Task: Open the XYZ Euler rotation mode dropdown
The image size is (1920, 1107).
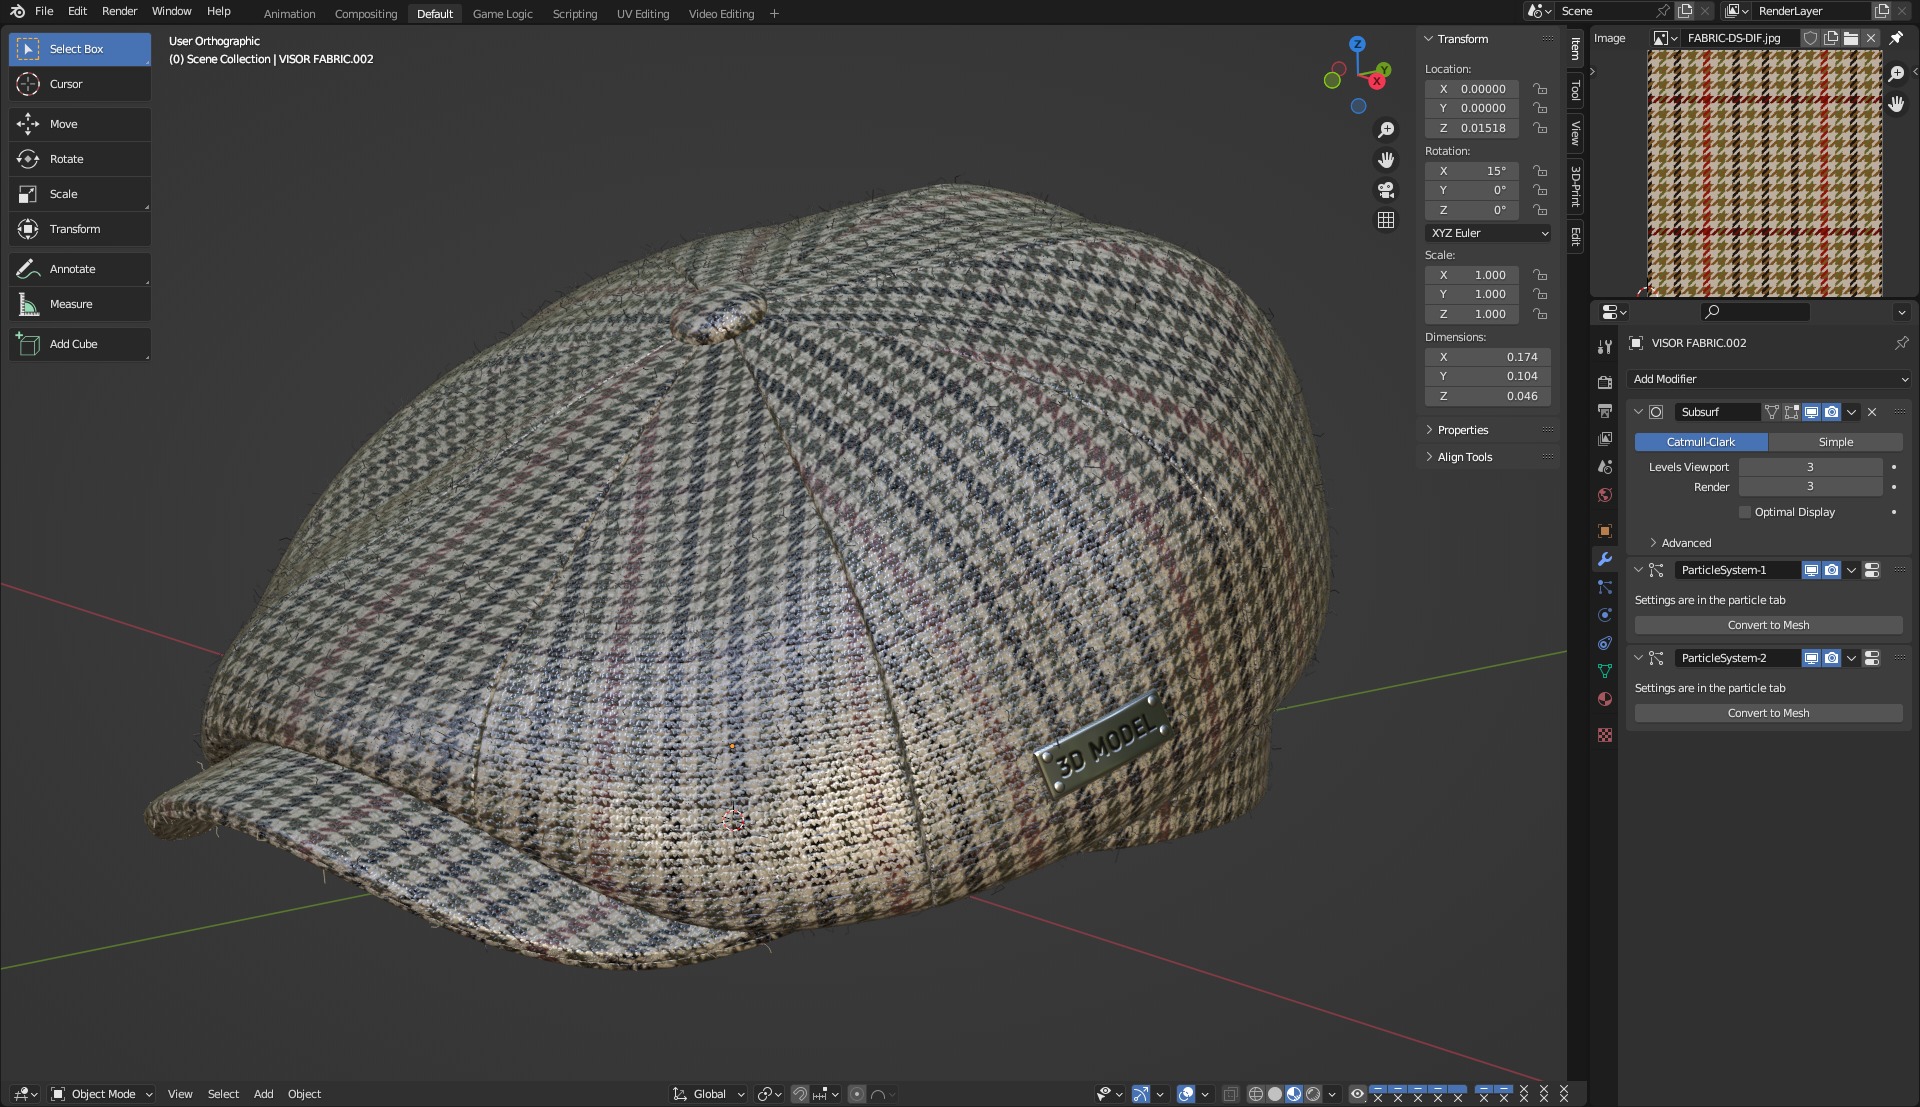Action: (1488, 233)
